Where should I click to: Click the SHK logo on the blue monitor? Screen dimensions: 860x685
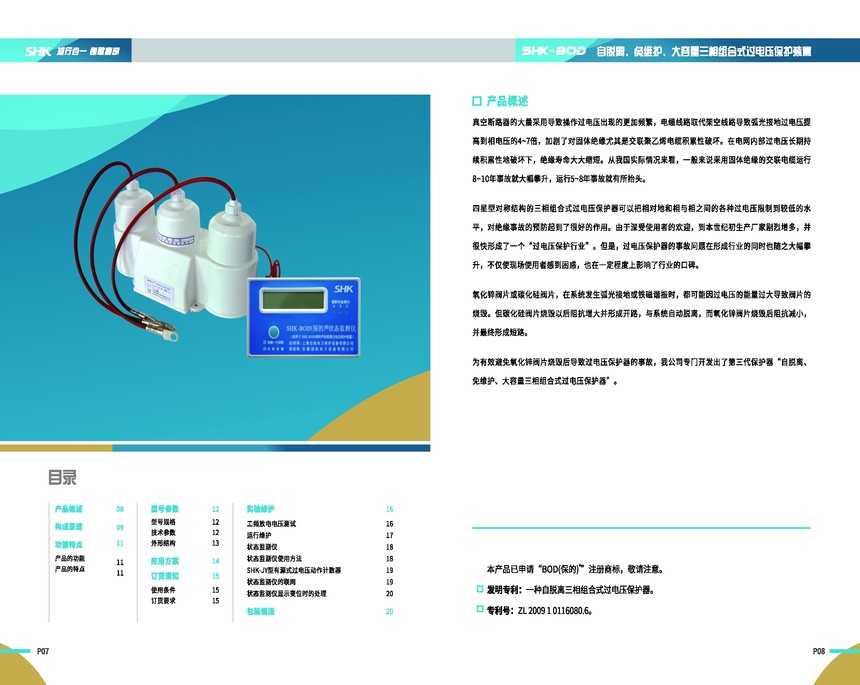pyautogui.click(x=343, y=288)
